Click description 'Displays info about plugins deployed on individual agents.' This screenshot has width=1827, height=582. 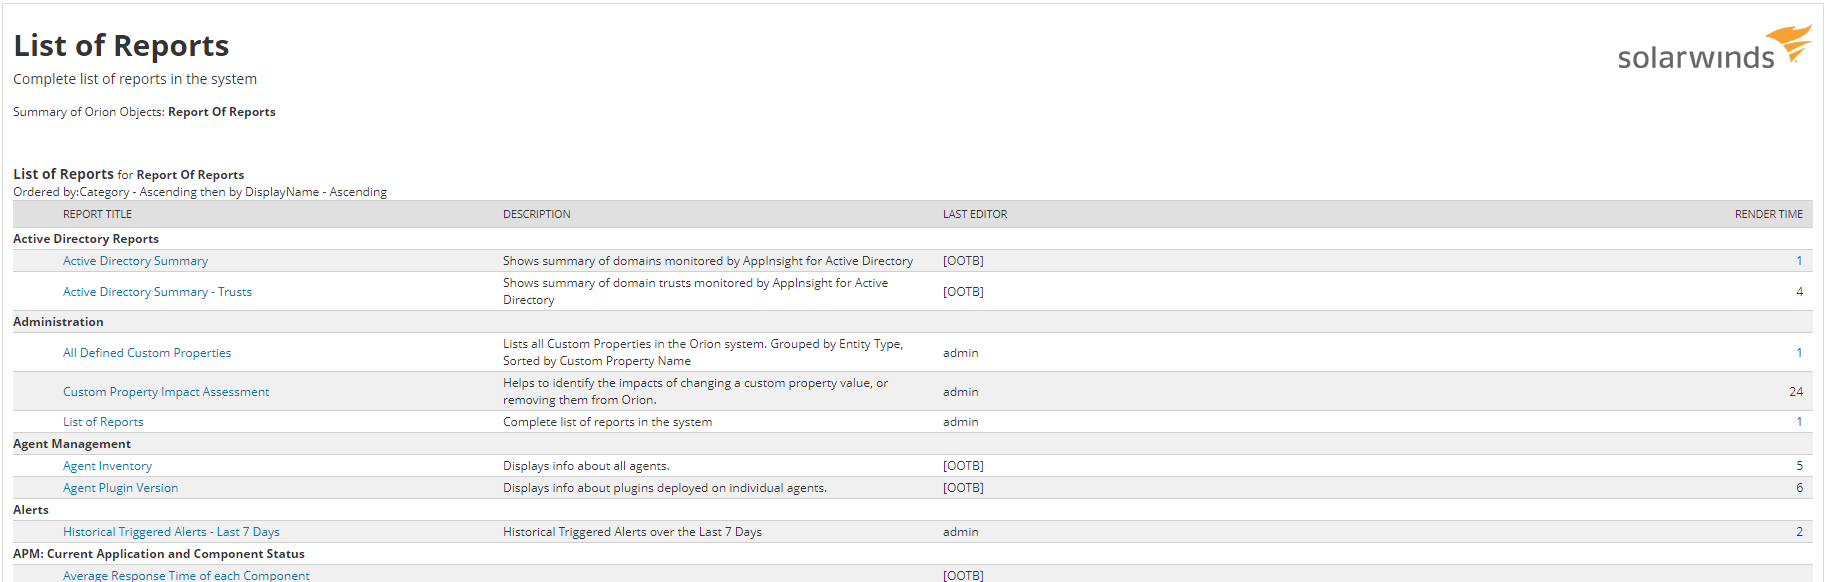665,488
